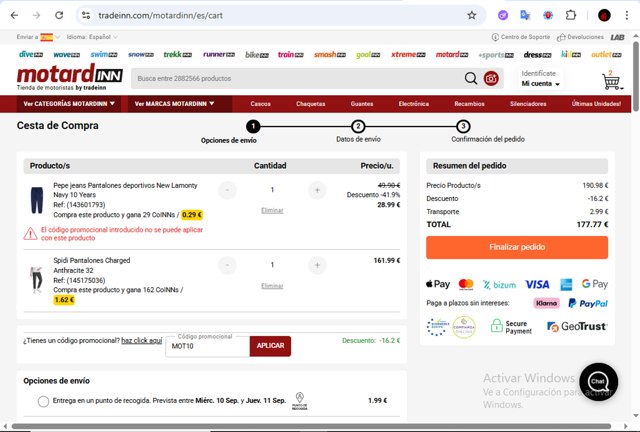Click the horizontal page scrollbar
Image resolution: width=640 pixels, height=432 pixels.
312,426
